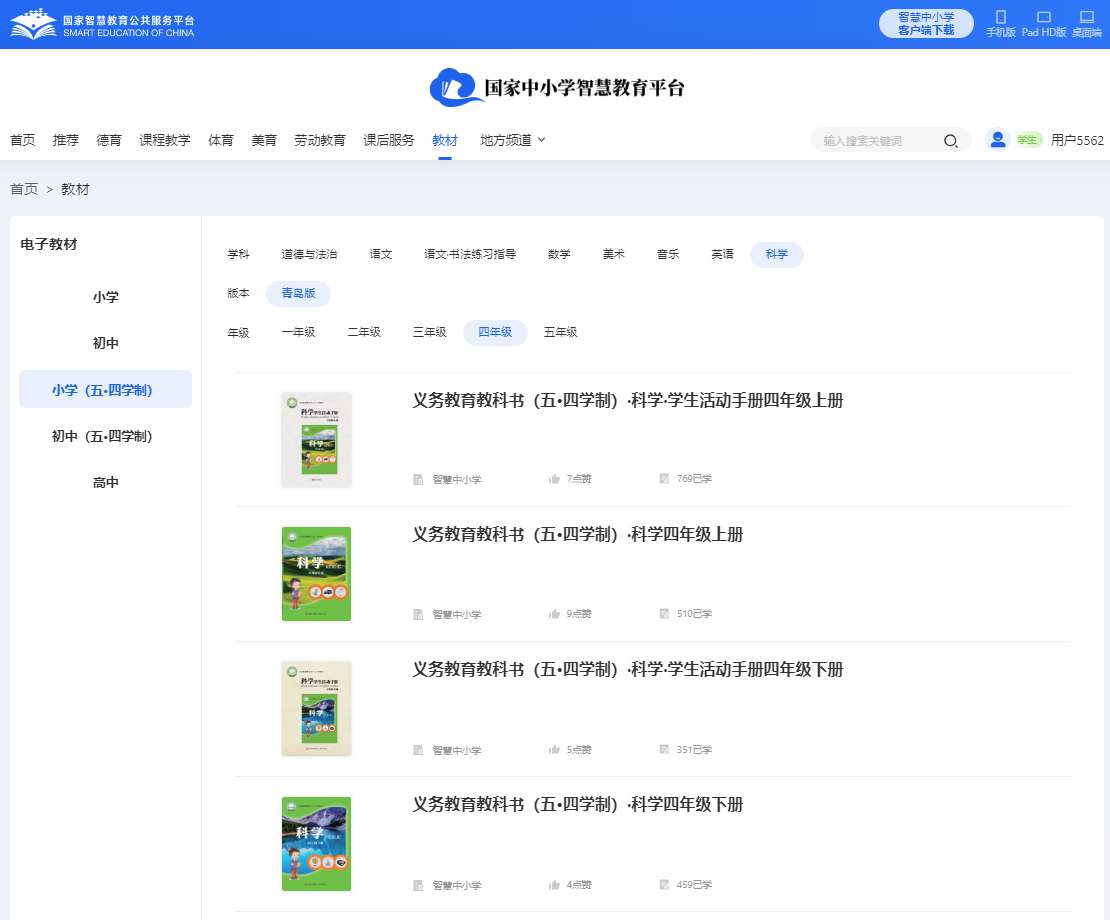Viewport: 1110px width, 920px height.
Task: Filter by subject 数学
Action: [x=559, y=254]
